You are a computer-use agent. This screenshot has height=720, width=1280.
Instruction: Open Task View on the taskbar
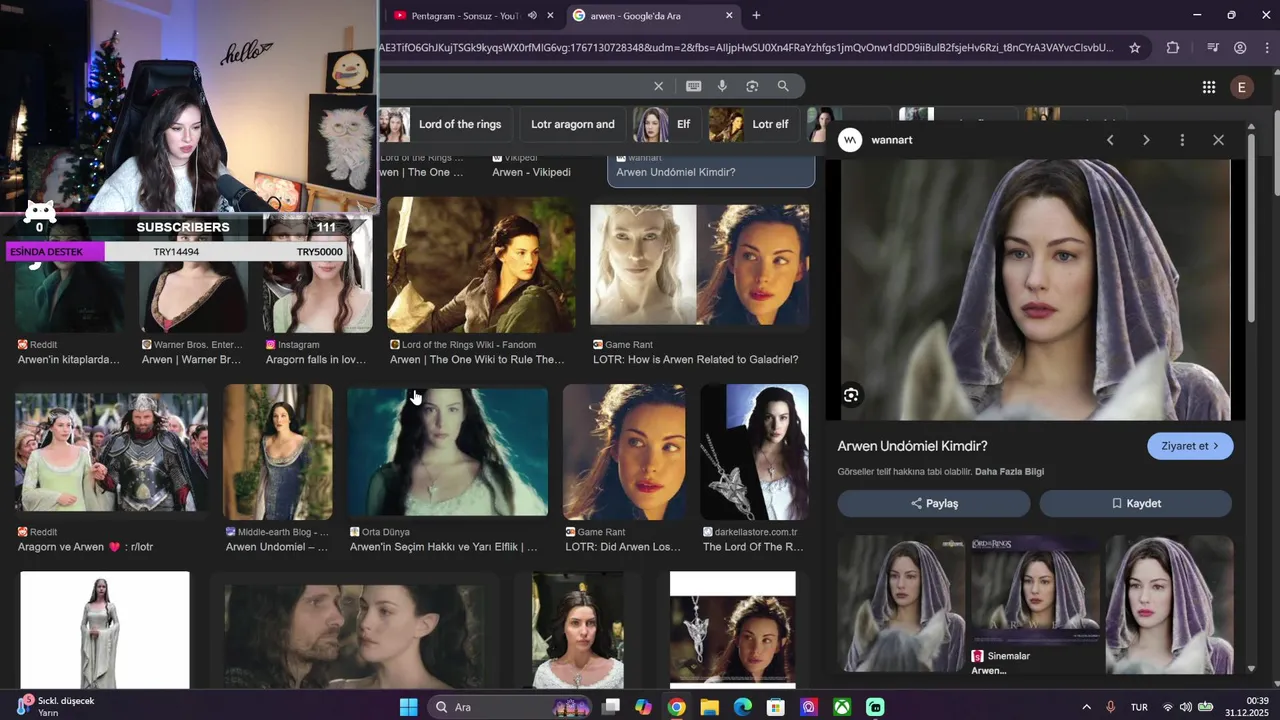click(610, 707)
